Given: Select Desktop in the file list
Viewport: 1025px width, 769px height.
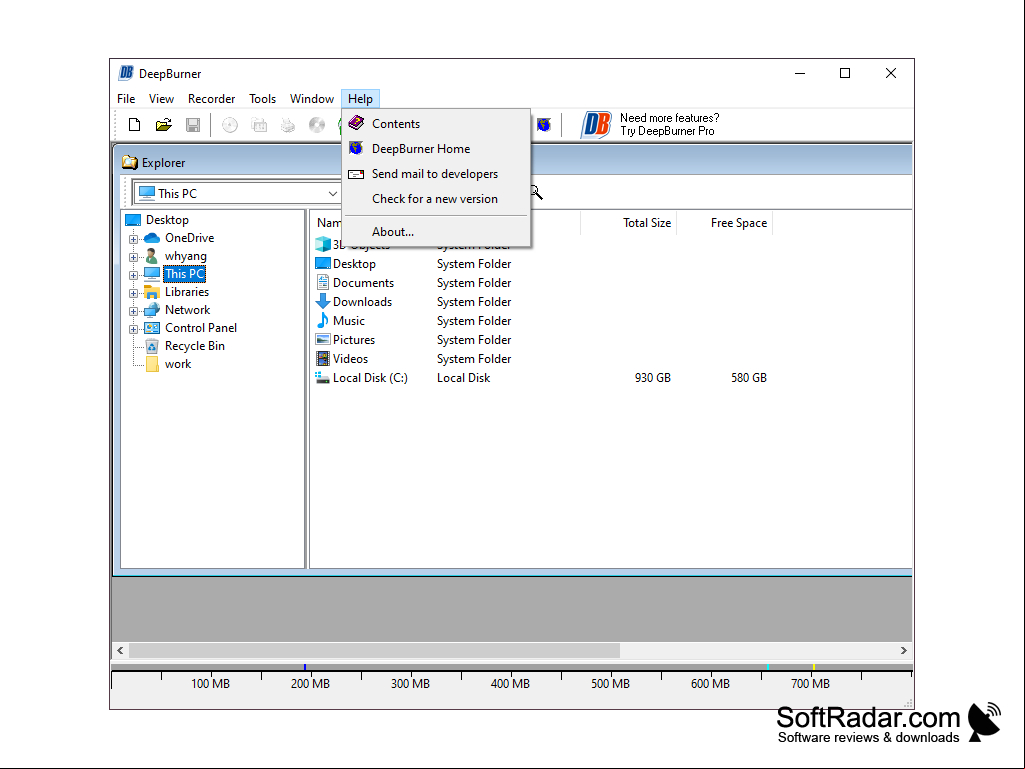Looking at the screenshot, I should point(354,264).
